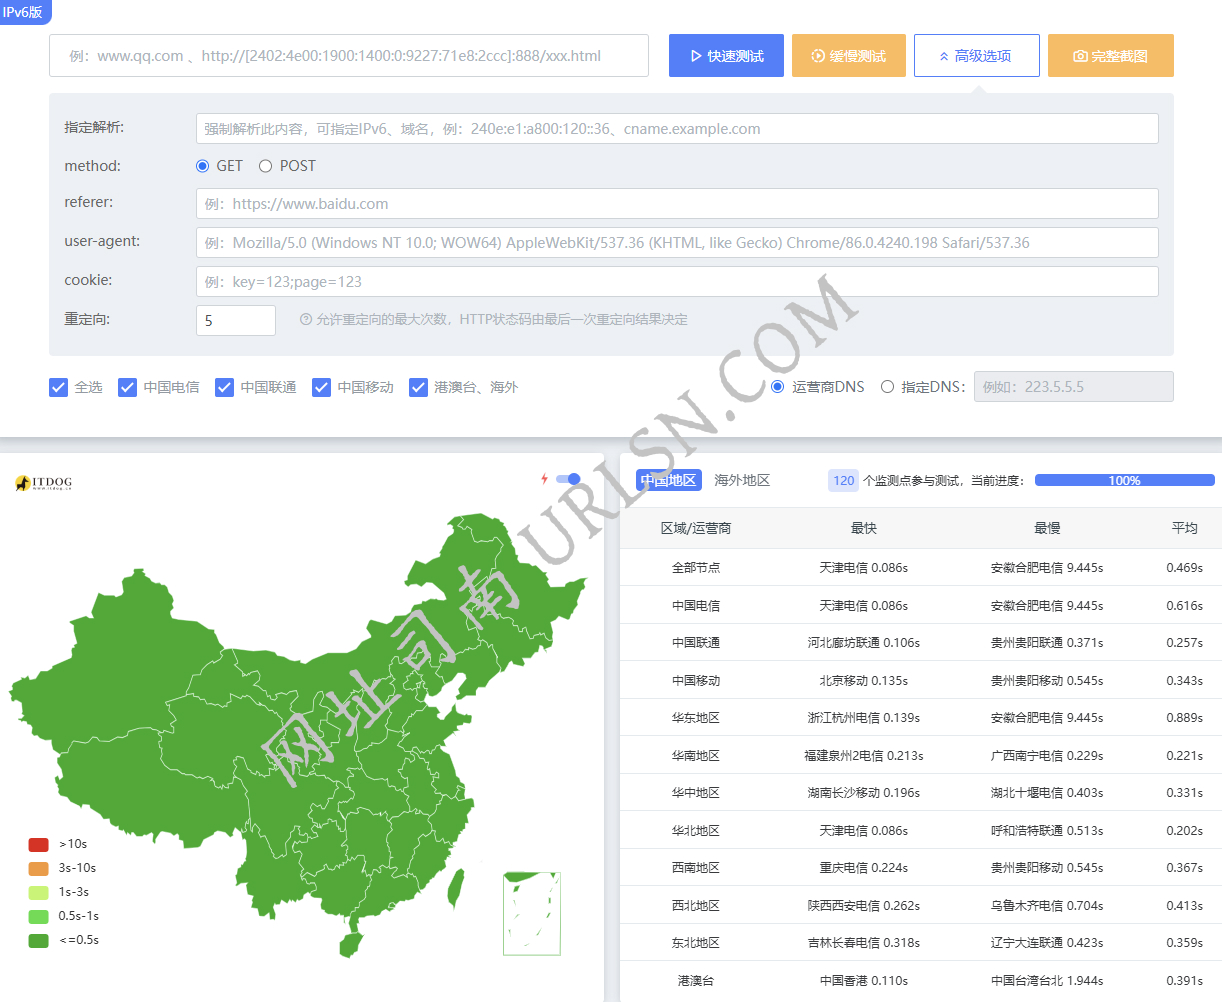Click the 120 monitoring points badge

(x=843, y=480)
